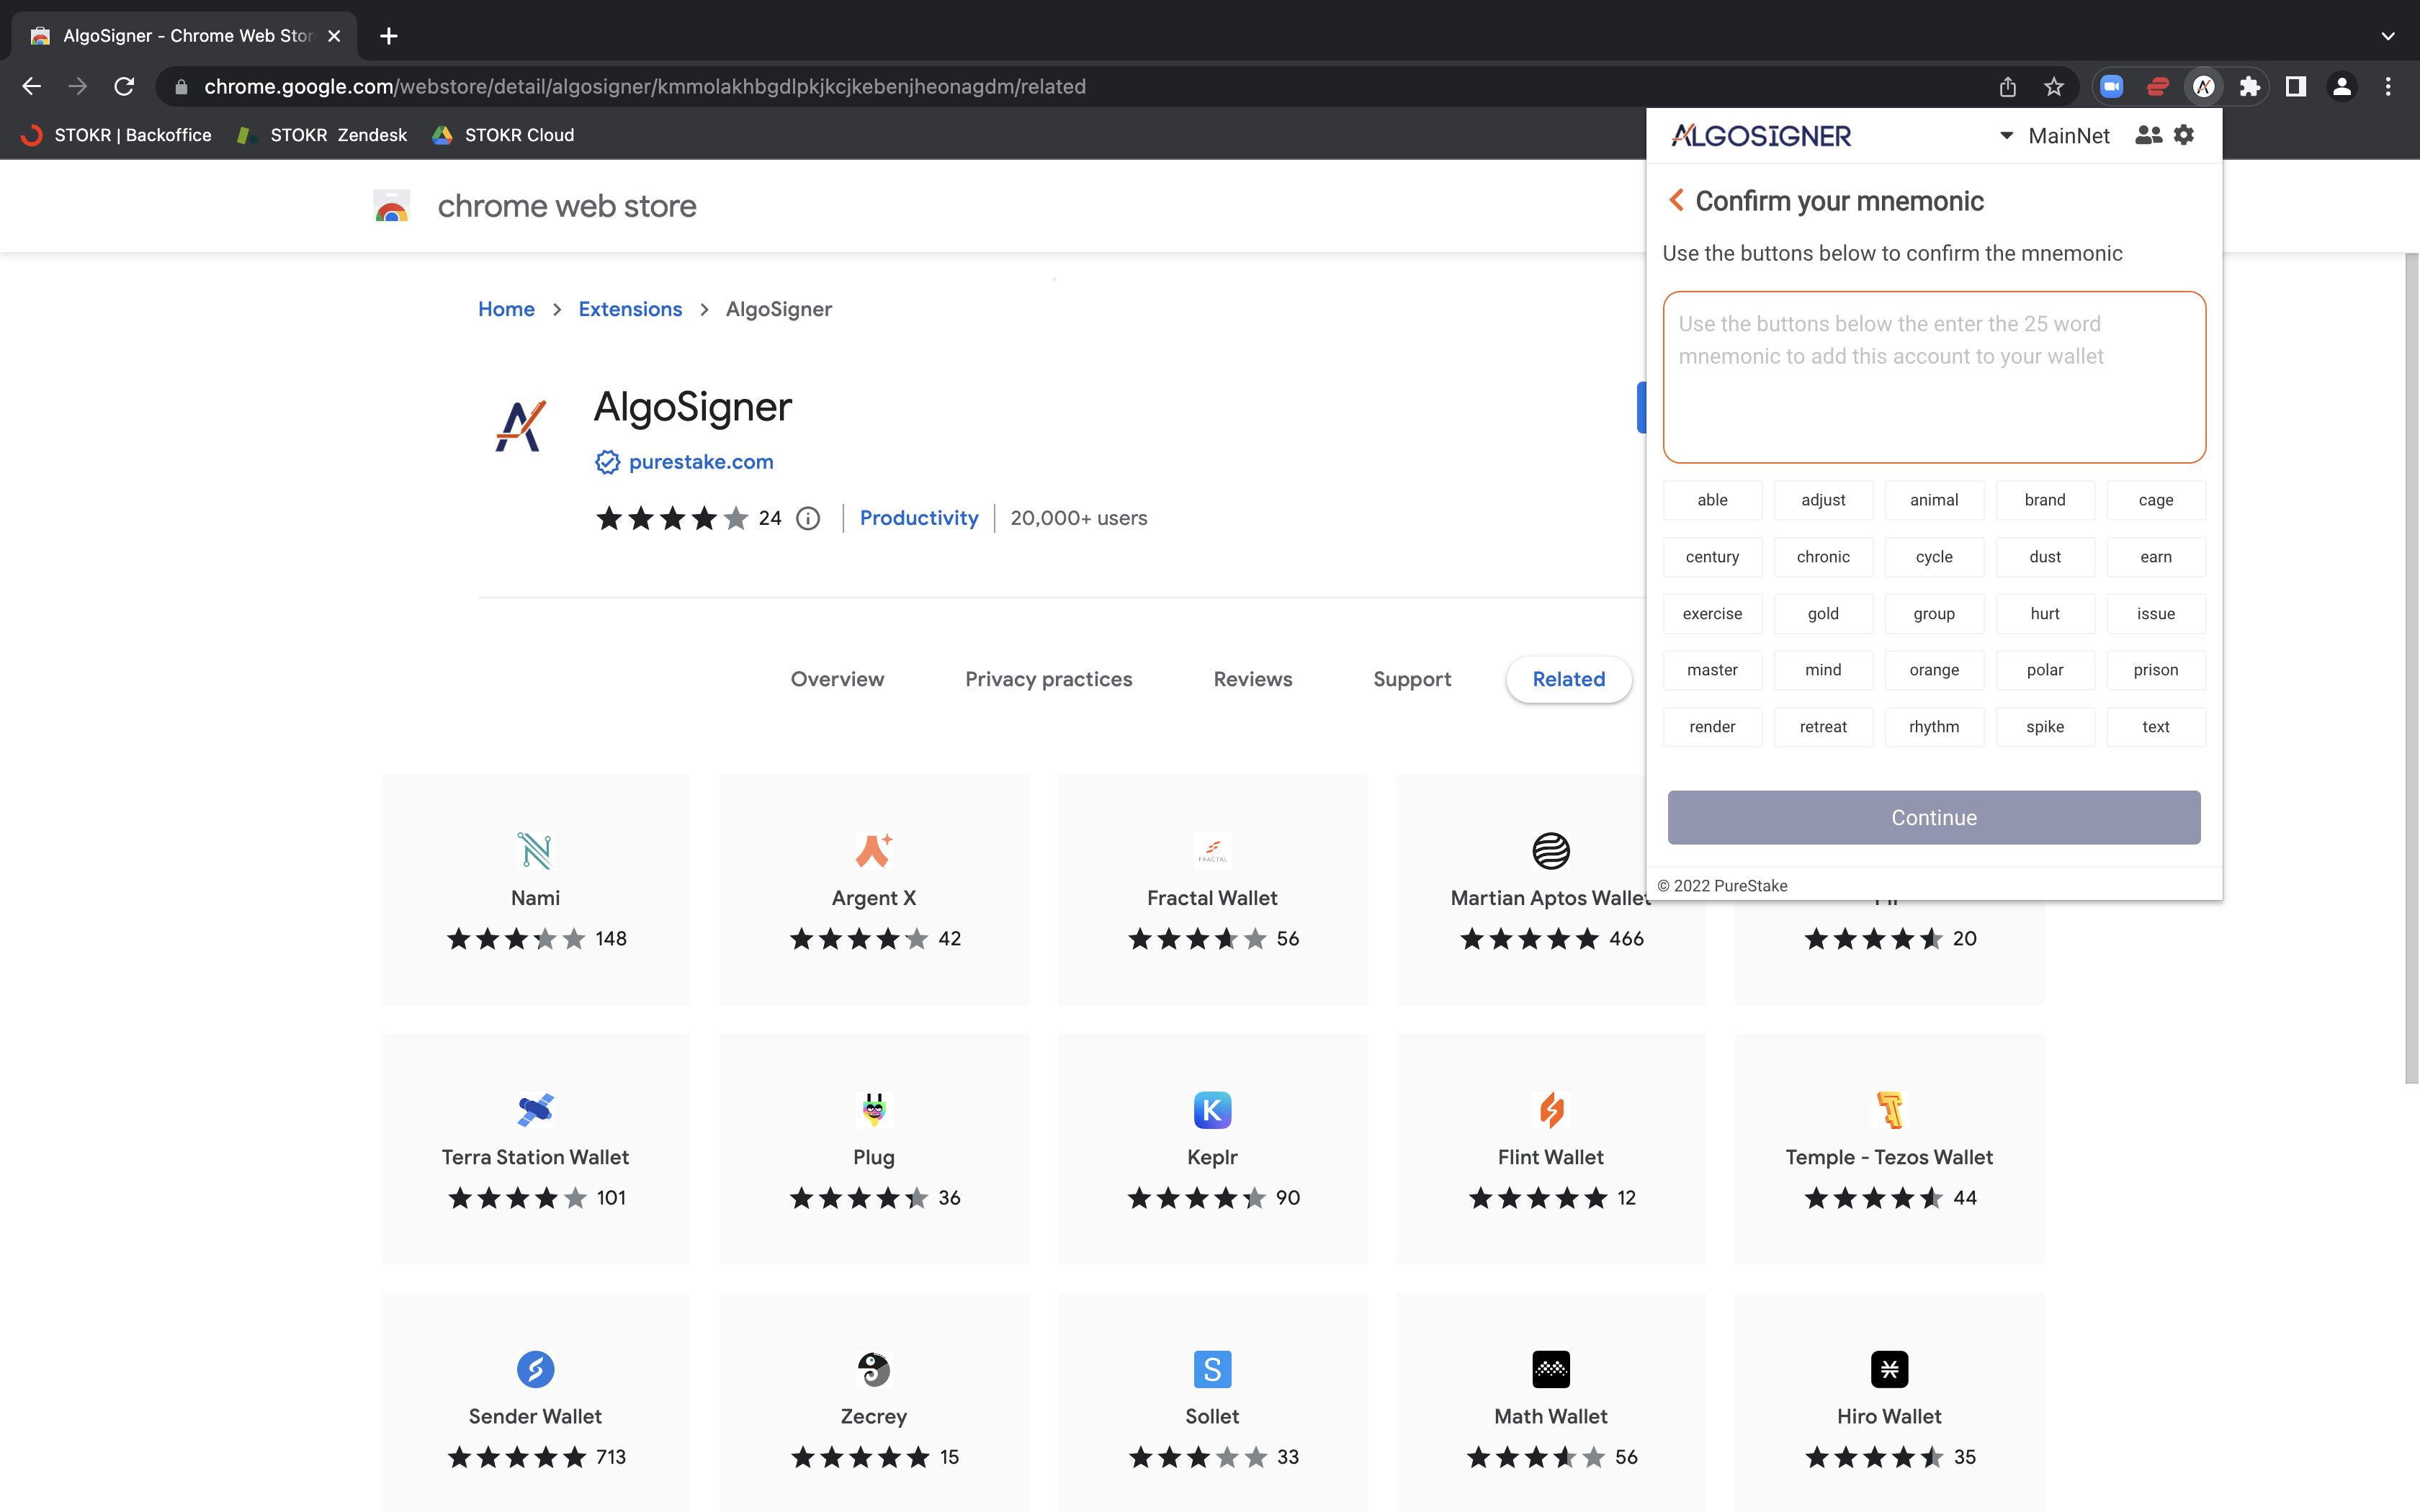The height and width of the screenshot is (1512, 2420).
Task: Open the Privacy practices tab
Action: coord(1048,679)
